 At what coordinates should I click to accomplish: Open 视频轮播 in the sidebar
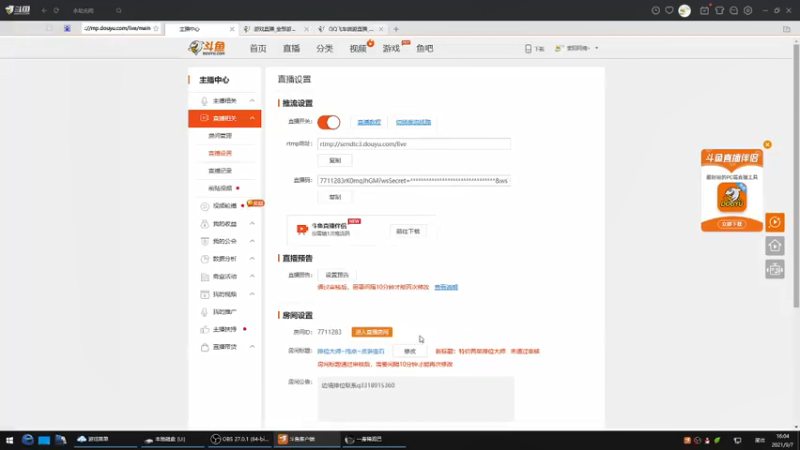225,206
